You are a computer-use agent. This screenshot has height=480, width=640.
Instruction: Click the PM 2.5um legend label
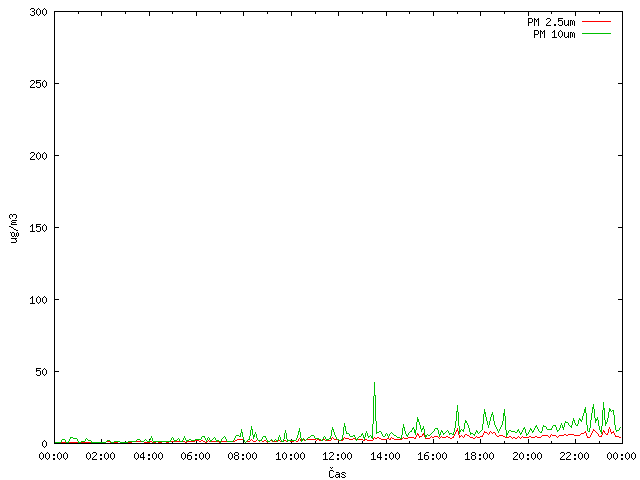[x=551, y=22]
